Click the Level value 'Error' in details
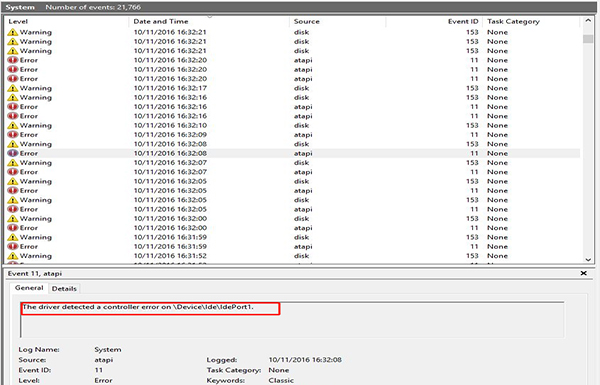The image size is (600, 385). coord(103,380)
